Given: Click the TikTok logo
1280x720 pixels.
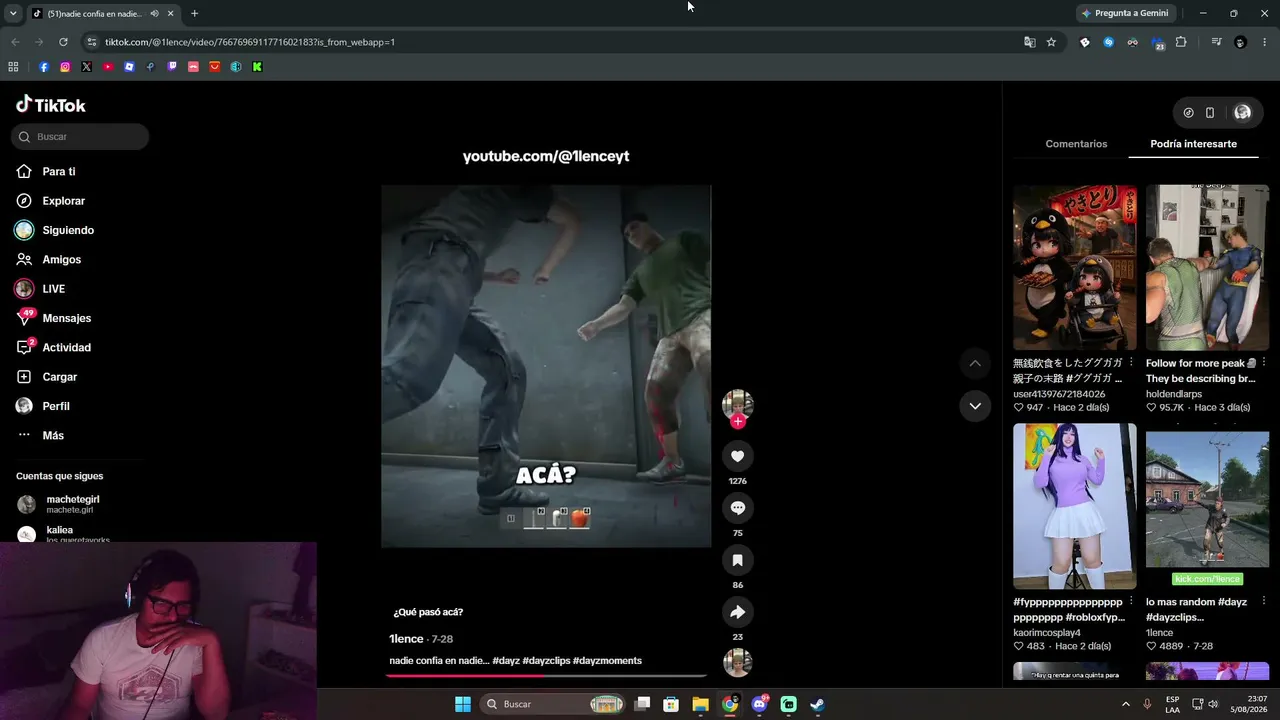Looking at the screenshot, I should [x=51, y=105].
